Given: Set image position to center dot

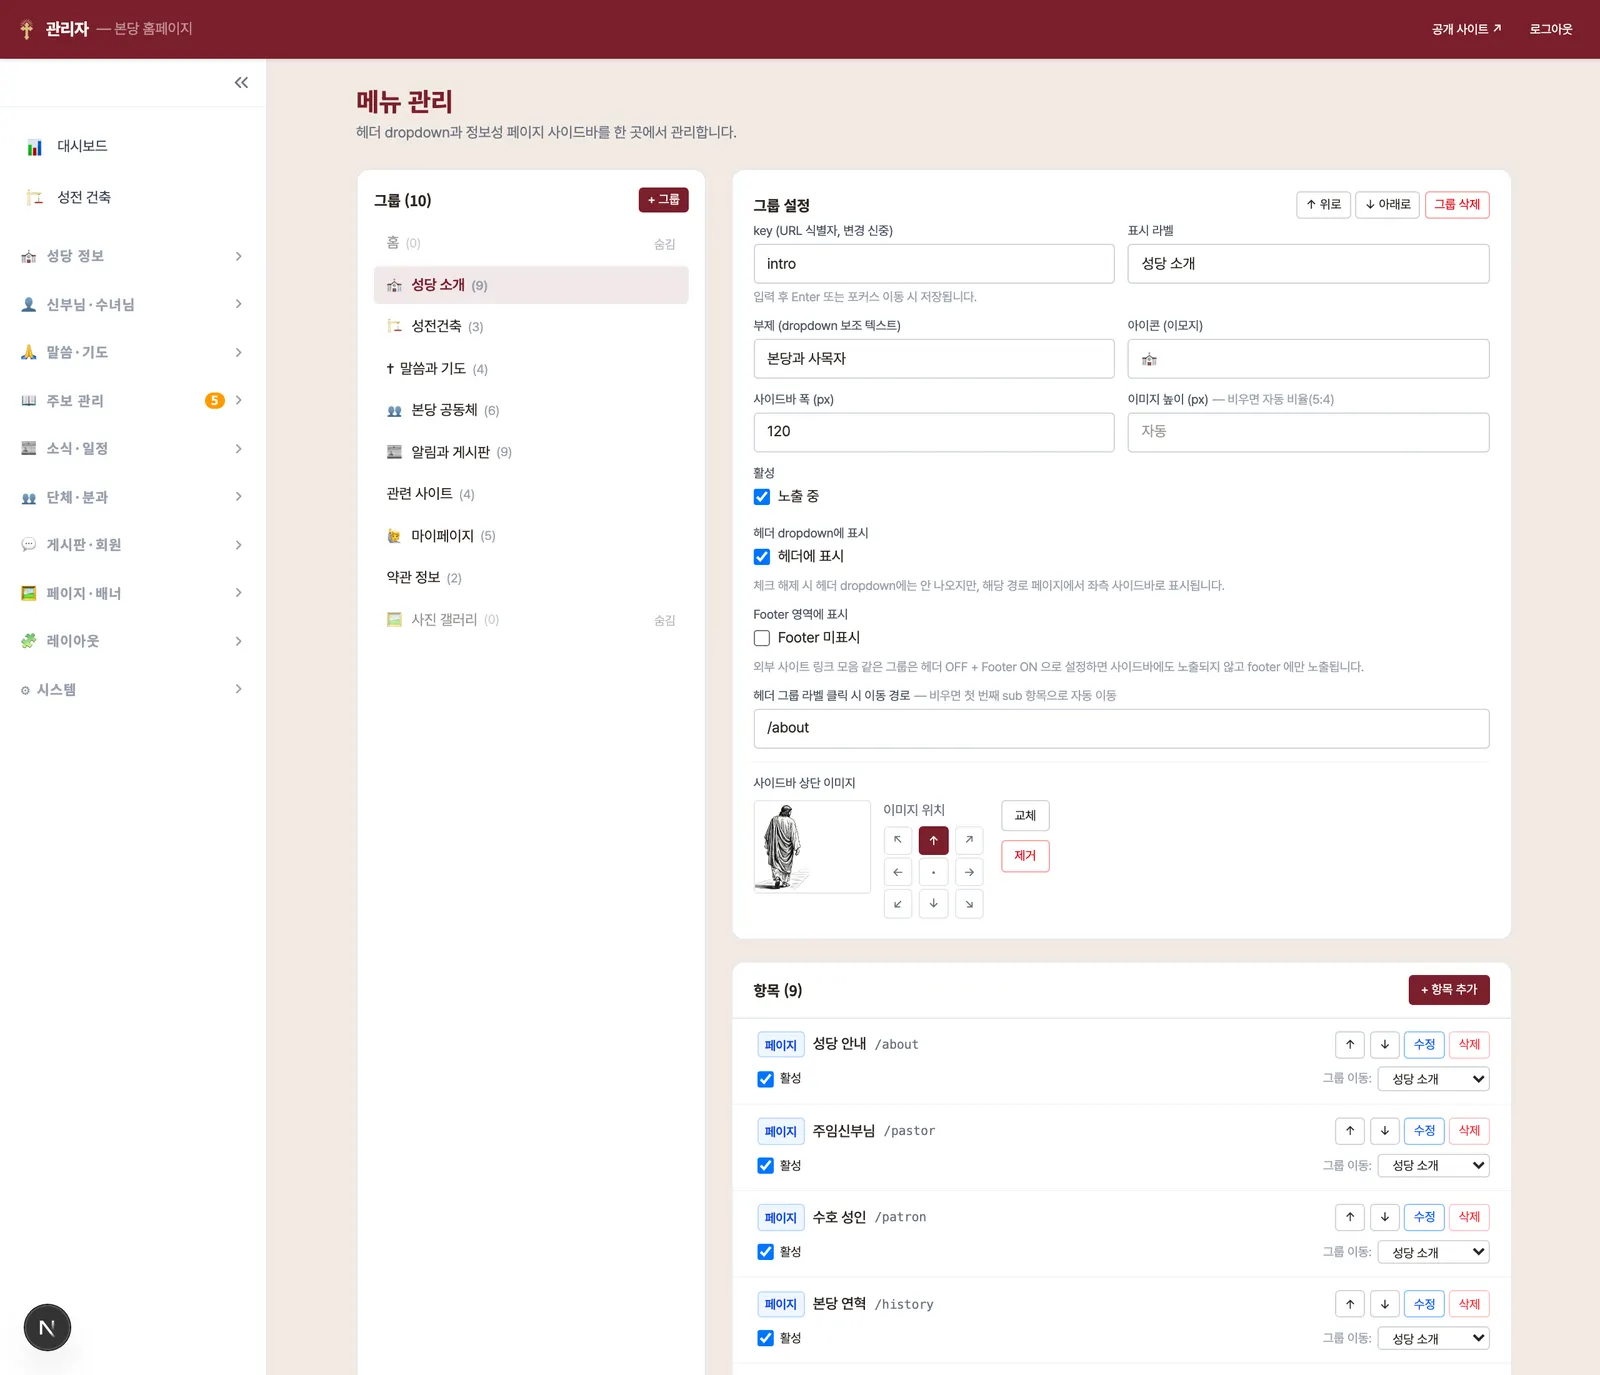Looking at the screenshot, I should point(934,872).
